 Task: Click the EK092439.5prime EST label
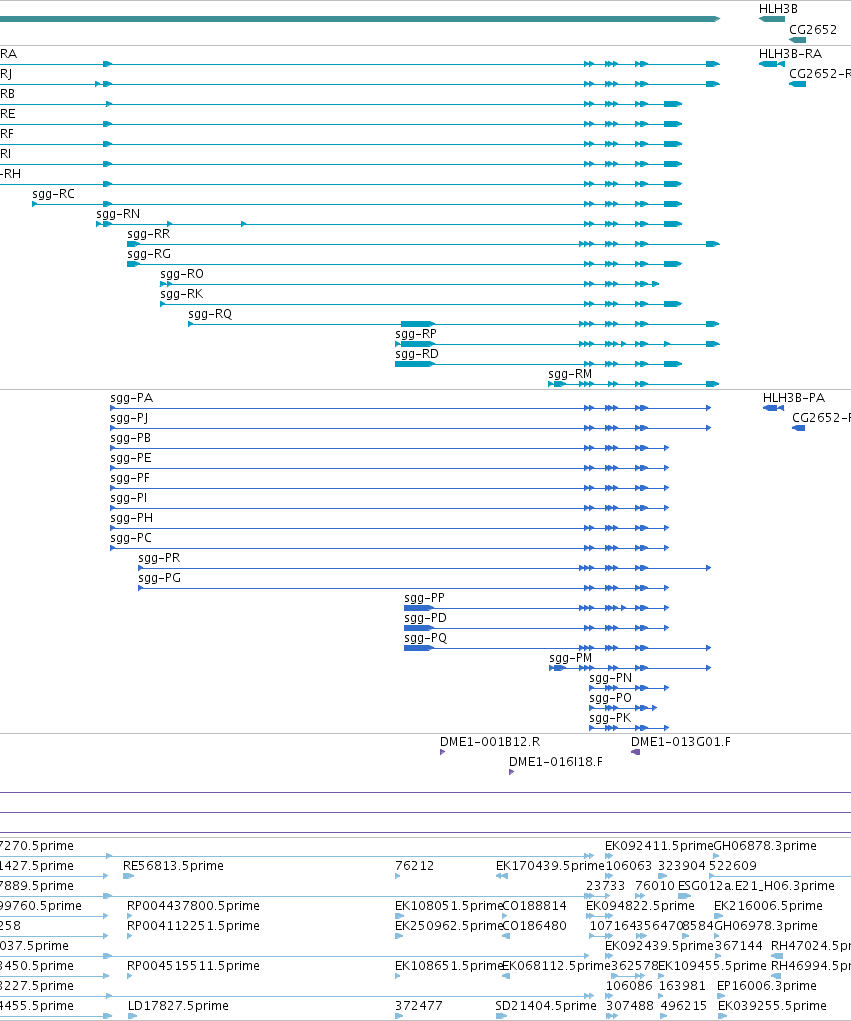coord(660,946)
